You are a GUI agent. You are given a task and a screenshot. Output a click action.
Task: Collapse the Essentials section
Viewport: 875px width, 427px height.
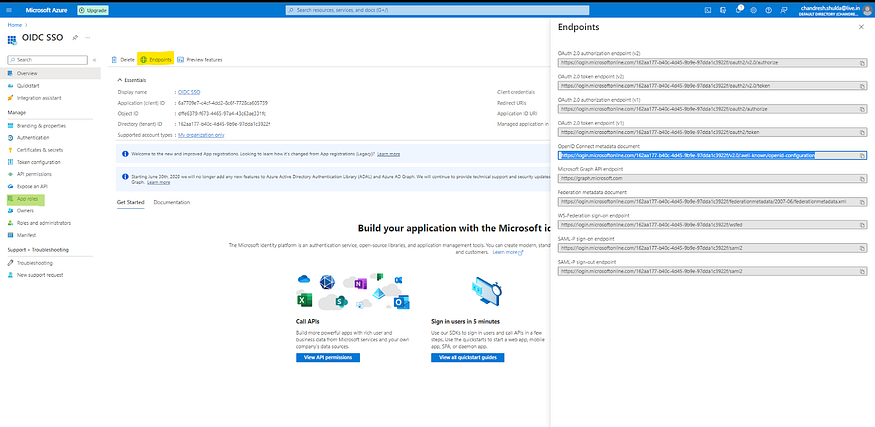pyautogui.click(x=132, y=80)
